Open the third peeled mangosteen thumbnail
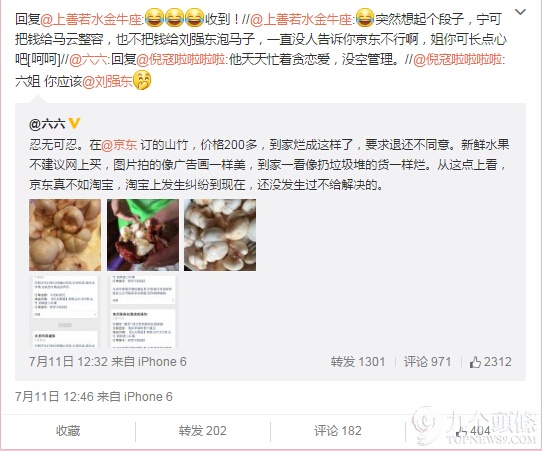This screenshot has height=451, width=542. [220, 235]
